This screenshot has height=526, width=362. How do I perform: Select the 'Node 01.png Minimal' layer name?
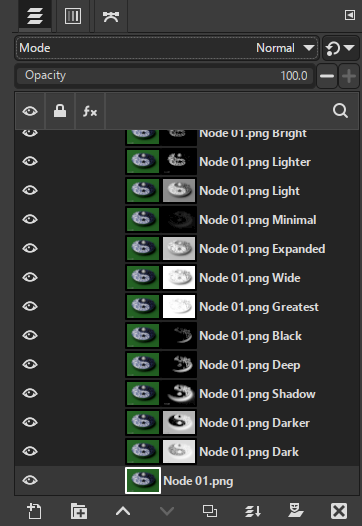[258, 220]
